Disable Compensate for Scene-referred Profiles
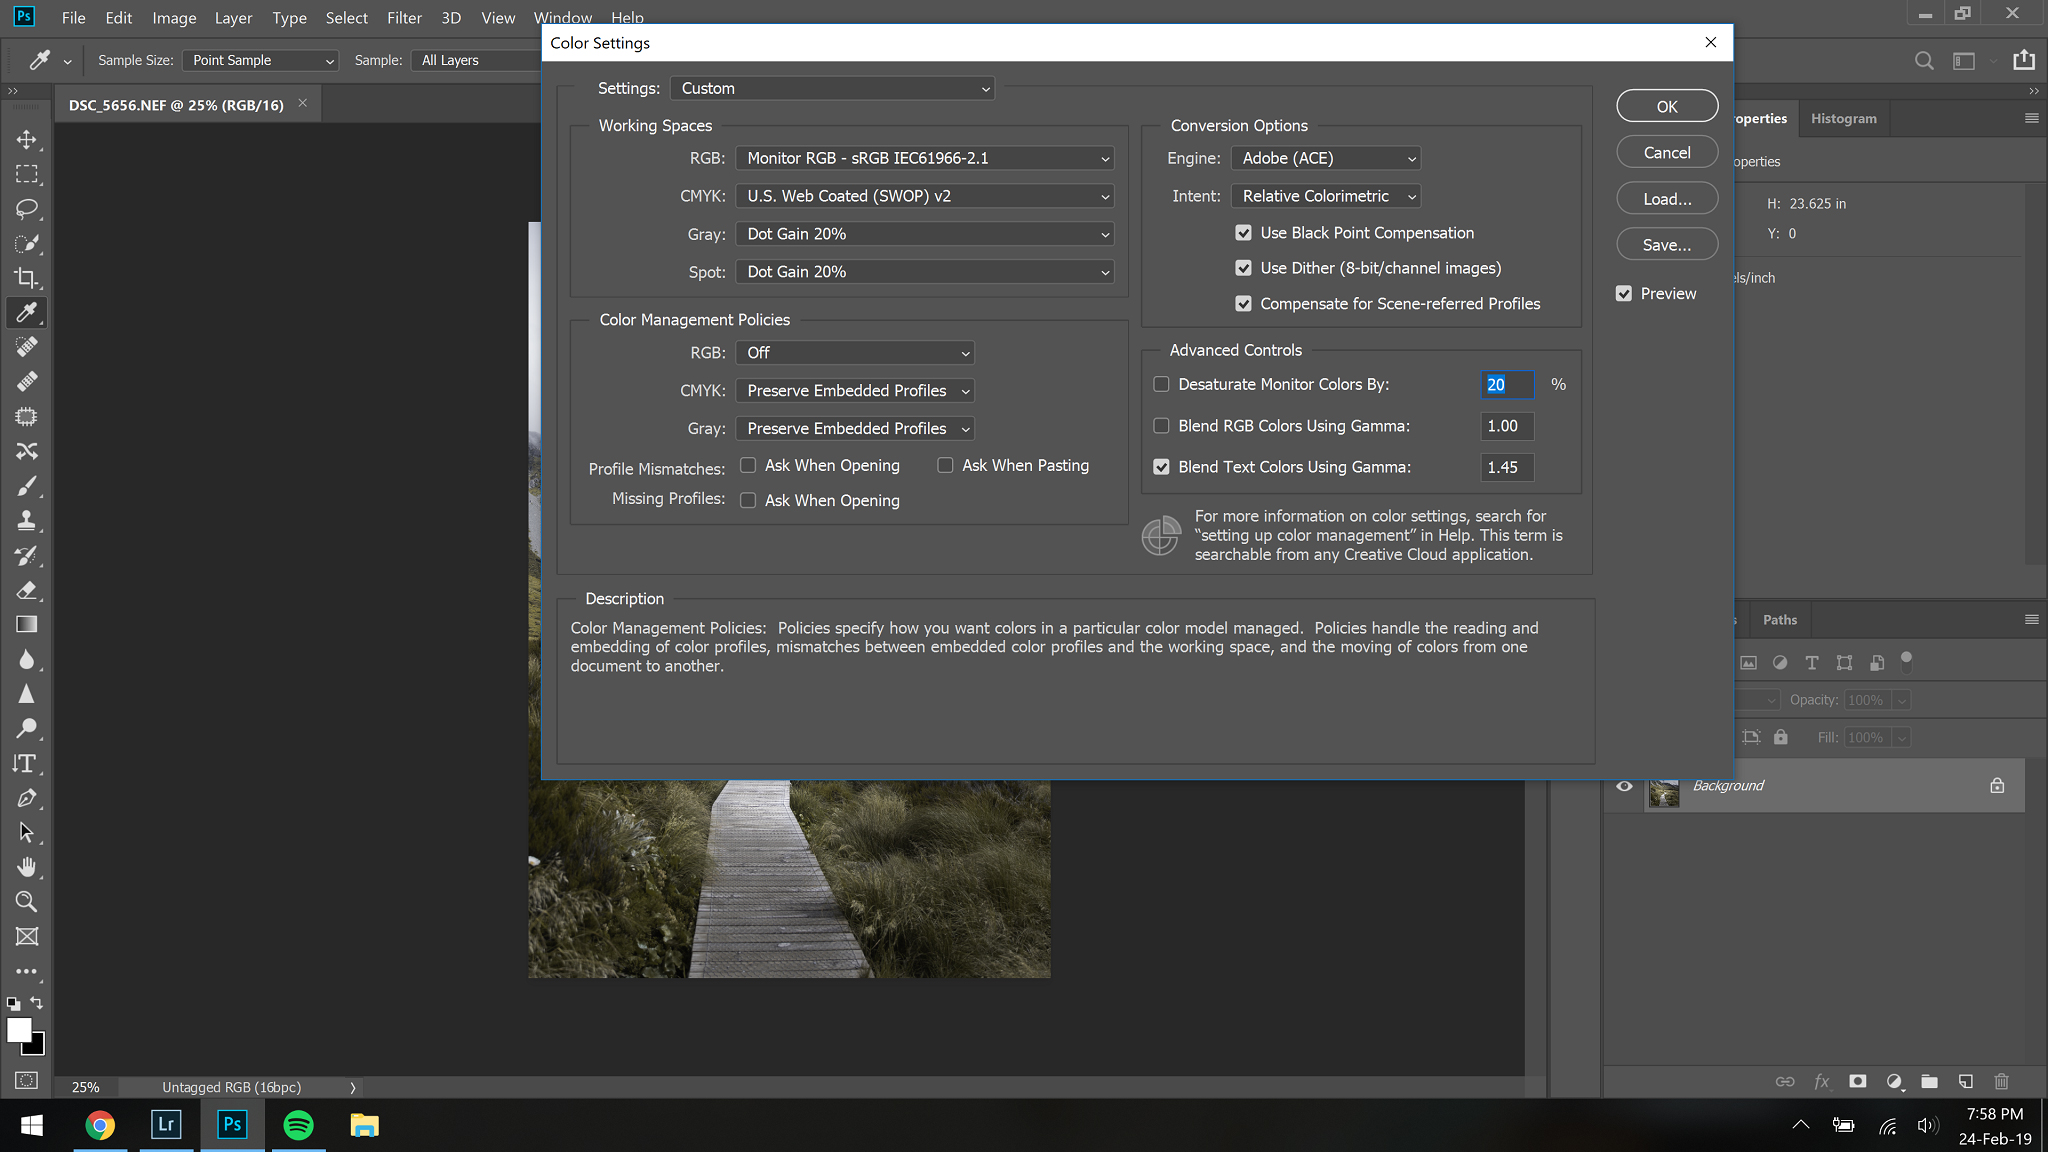The height and width of the screenshot is (1152, 2048). pyautogui.click(x=1242, y=304)
